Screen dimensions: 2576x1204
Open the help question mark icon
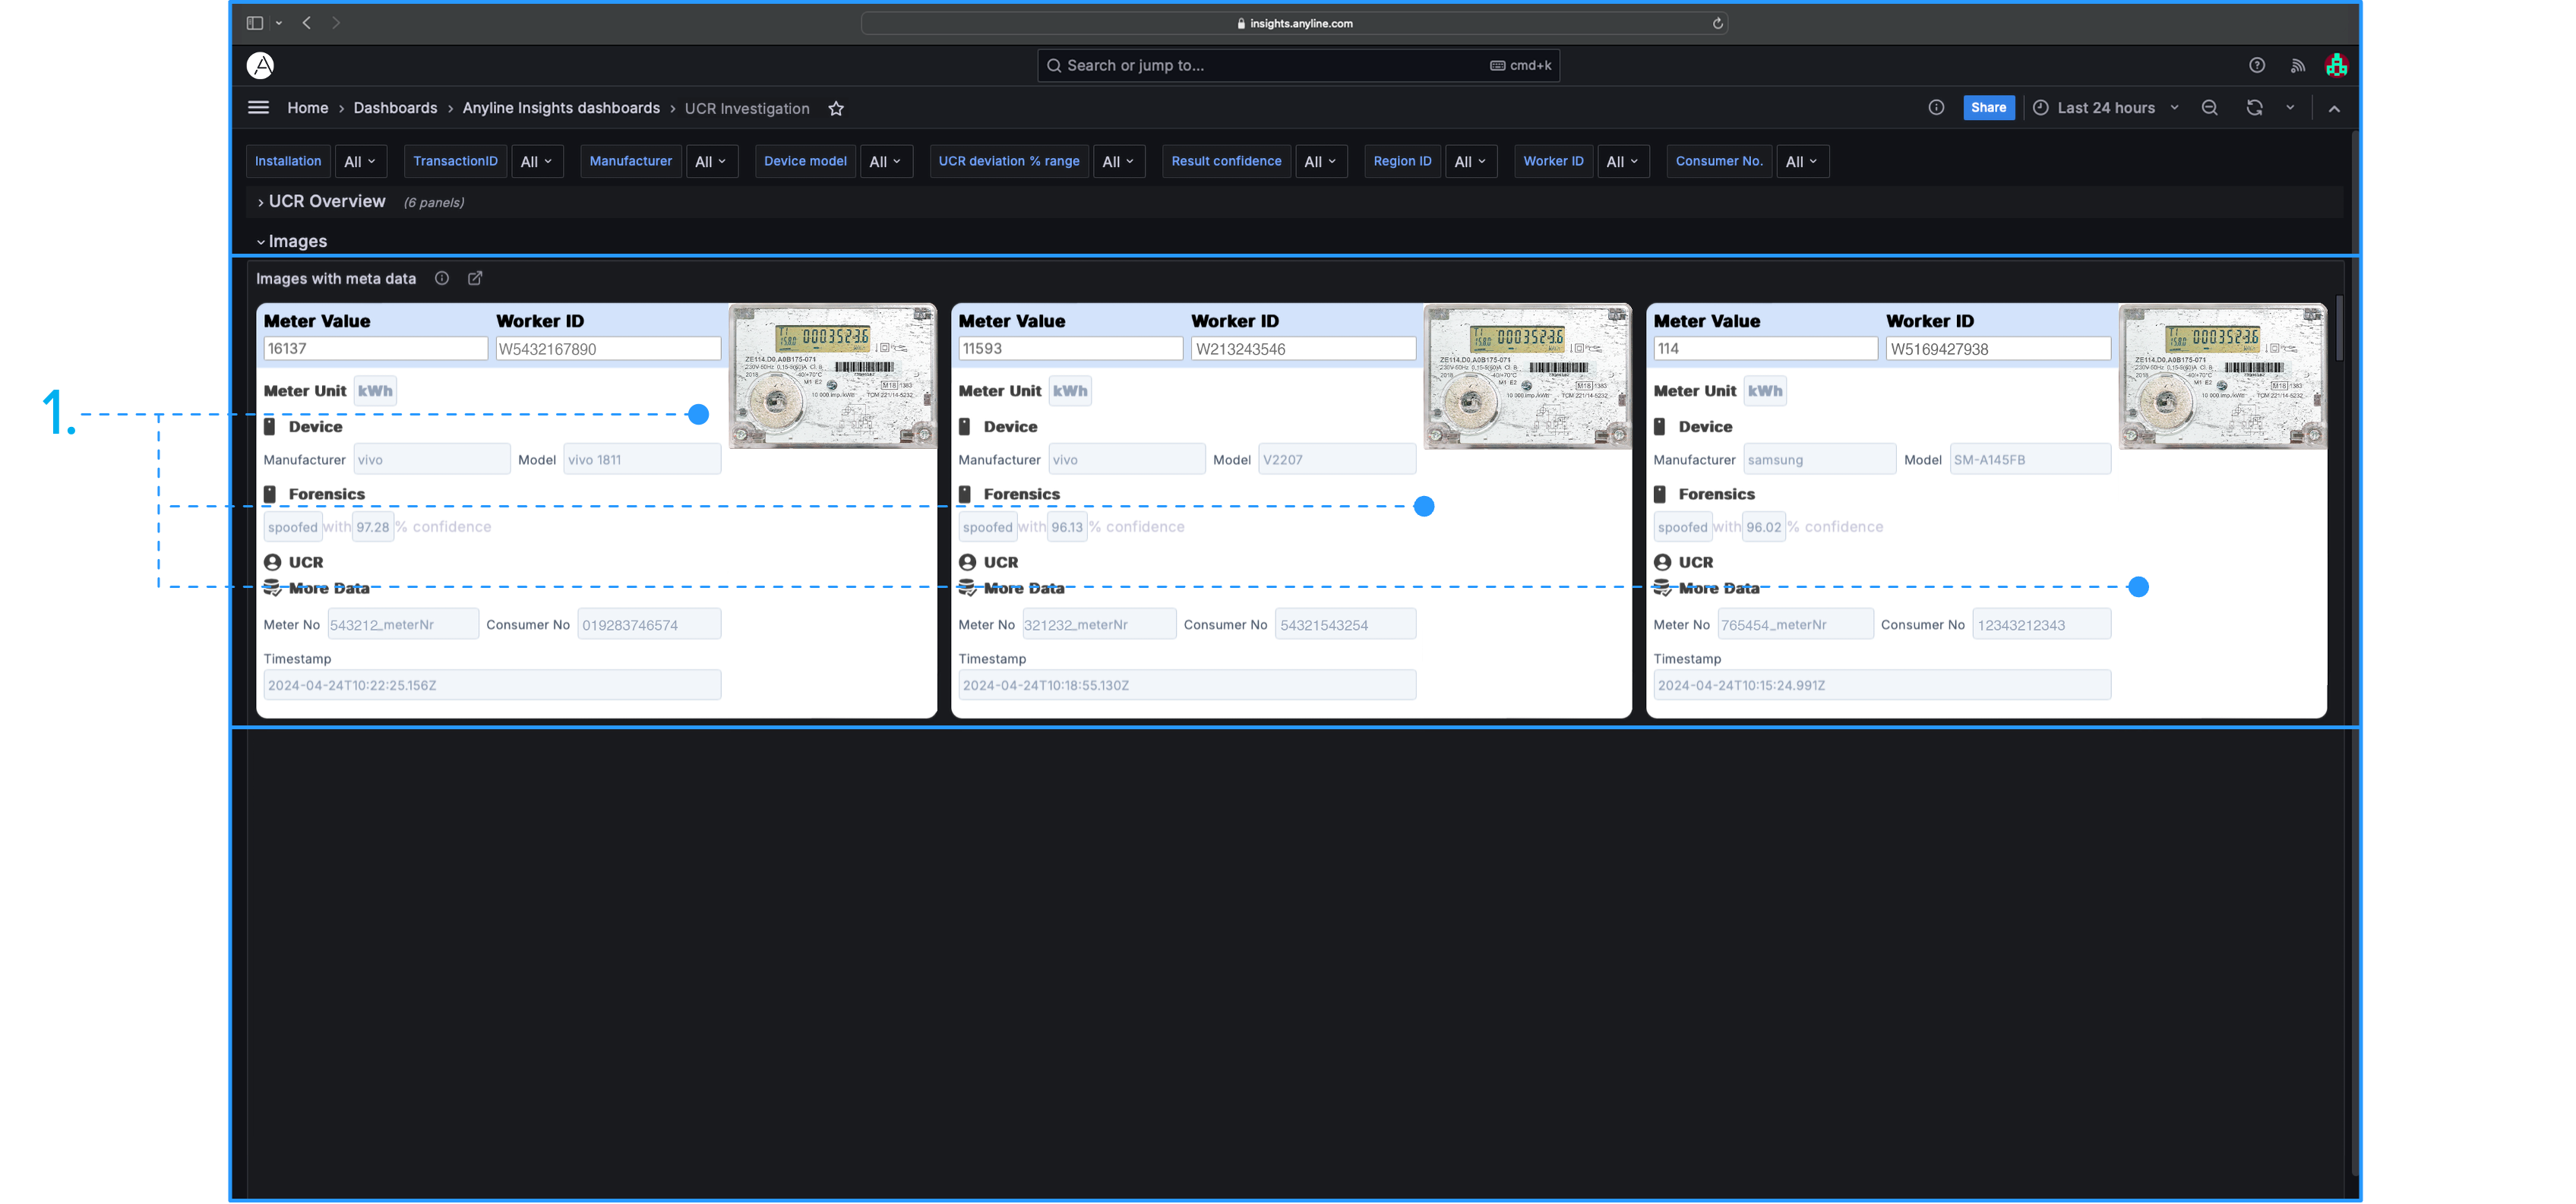2257,66
